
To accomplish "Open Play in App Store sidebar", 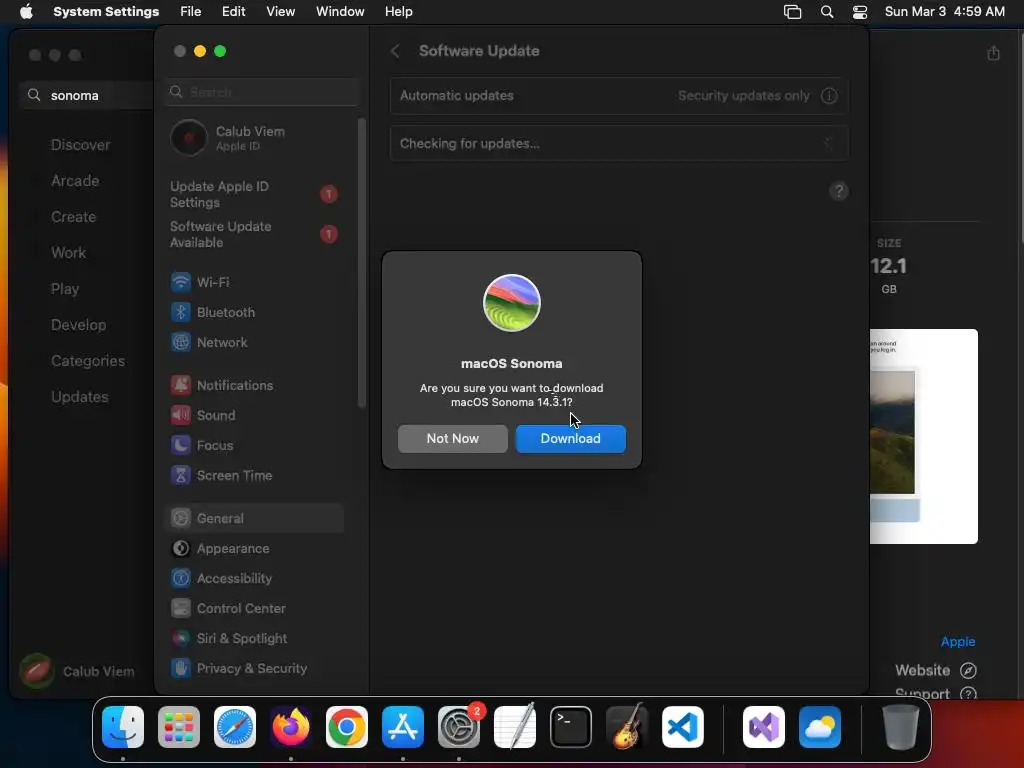I will (x=65, y=289).
